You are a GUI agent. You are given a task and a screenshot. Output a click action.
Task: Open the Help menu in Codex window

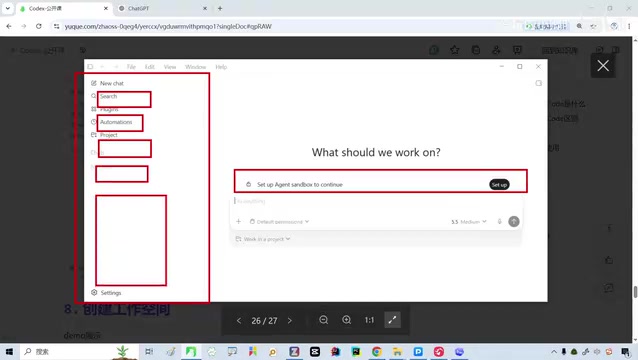coord(221,67)
